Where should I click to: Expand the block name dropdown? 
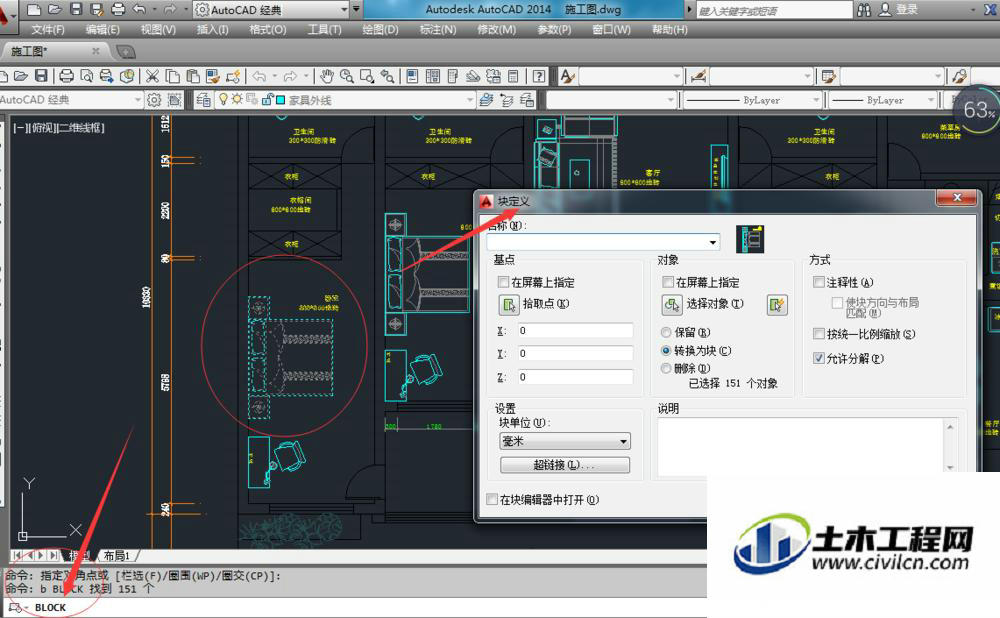[x=712, y=242]
